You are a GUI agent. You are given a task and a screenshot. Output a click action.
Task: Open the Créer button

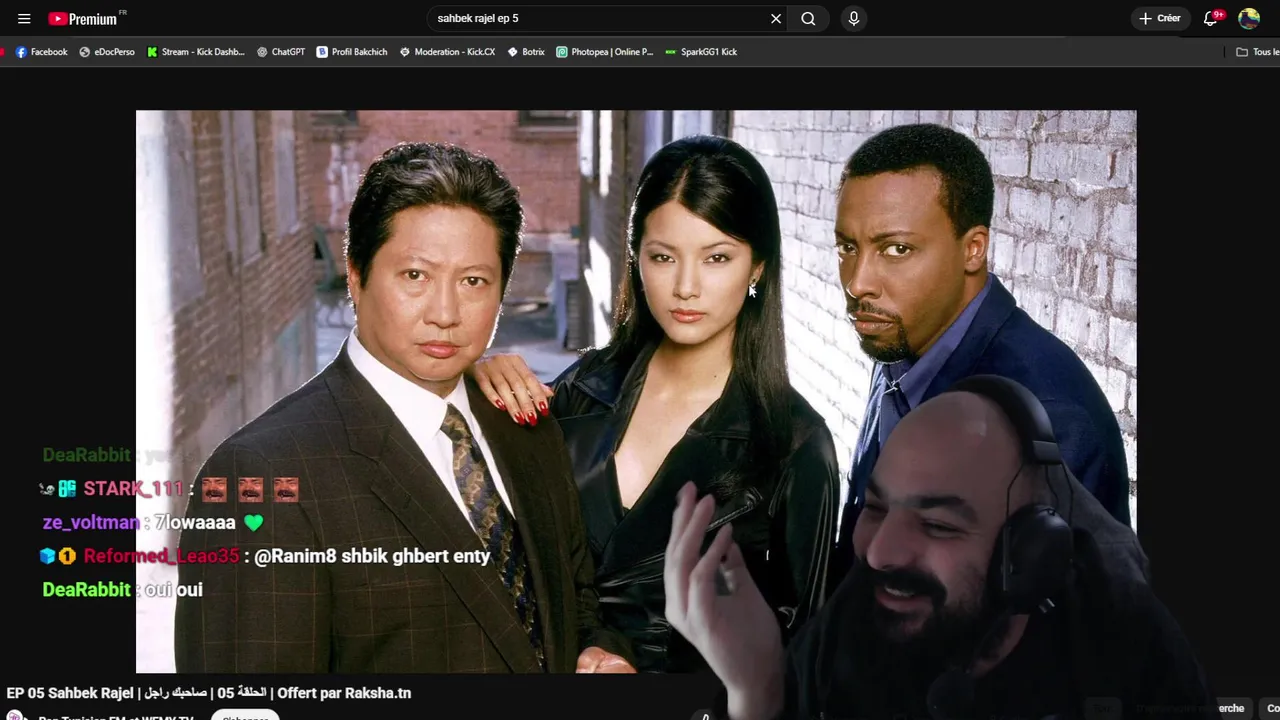point(1160,18)
